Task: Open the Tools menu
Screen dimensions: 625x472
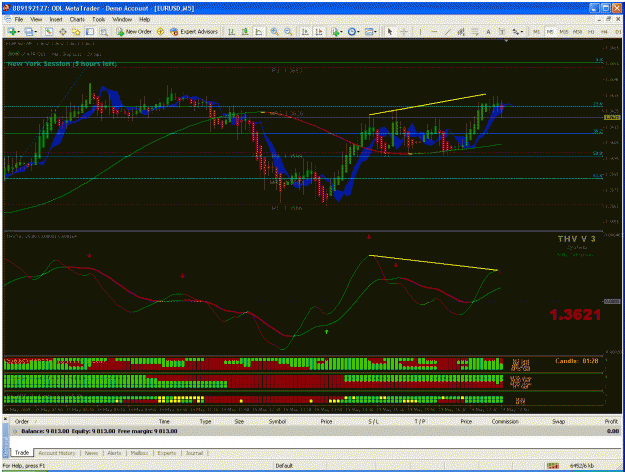Action: (98, 19)
